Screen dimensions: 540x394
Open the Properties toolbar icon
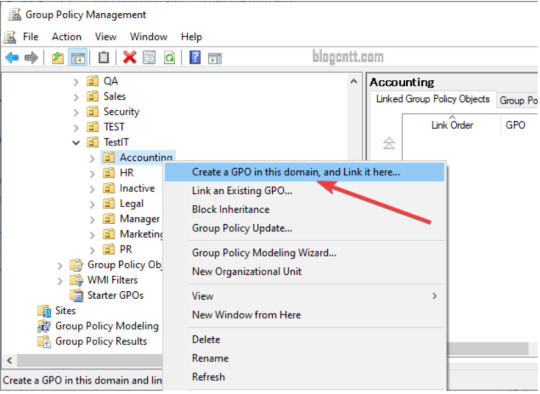[149, 58]
